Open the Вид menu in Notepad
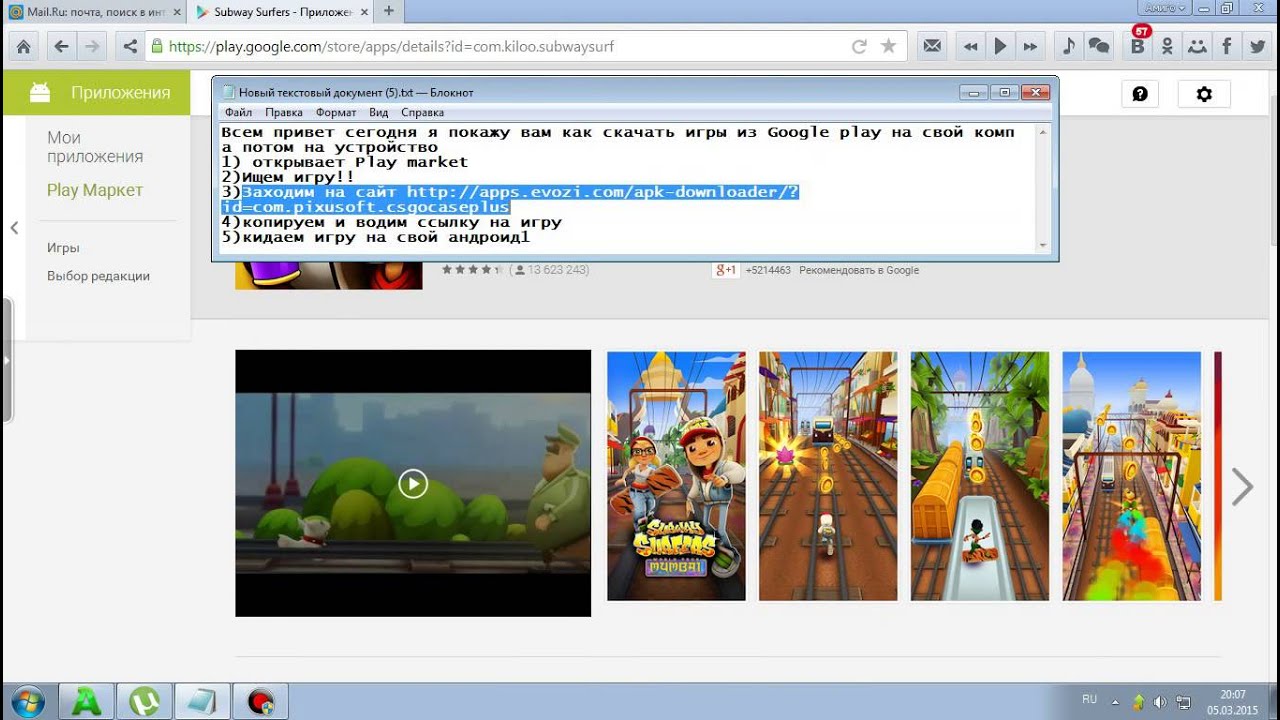1280x720 pixels. tap(378, 113)
